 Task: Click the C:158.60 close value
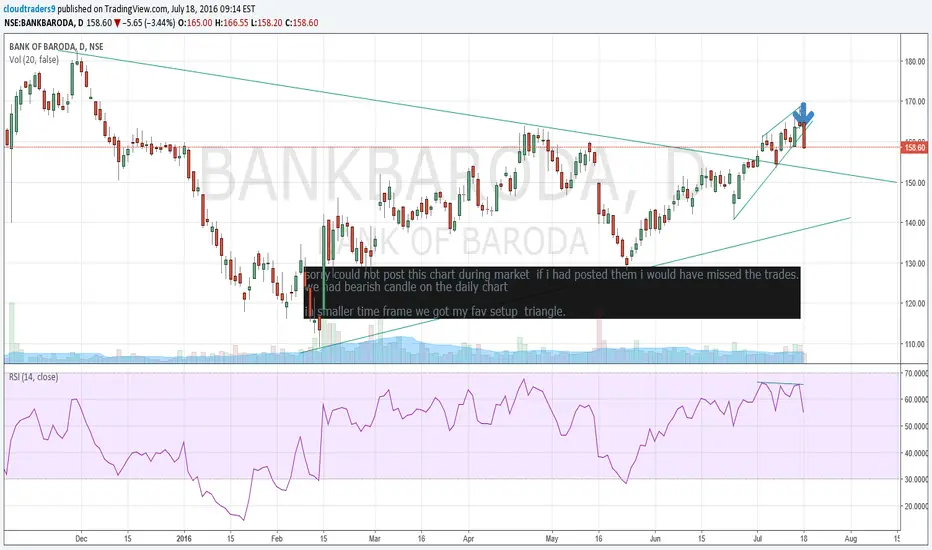tap(301, 23)
